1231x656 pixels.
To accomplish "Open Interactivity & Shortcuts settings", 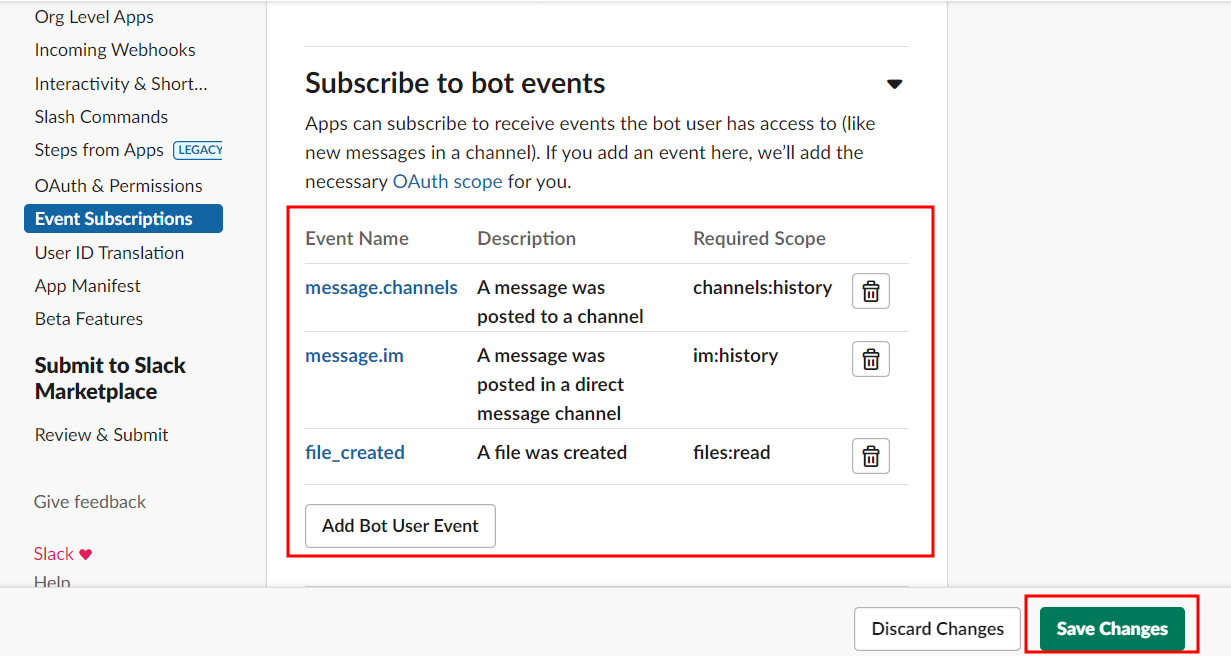I will [x=120, y=83].
